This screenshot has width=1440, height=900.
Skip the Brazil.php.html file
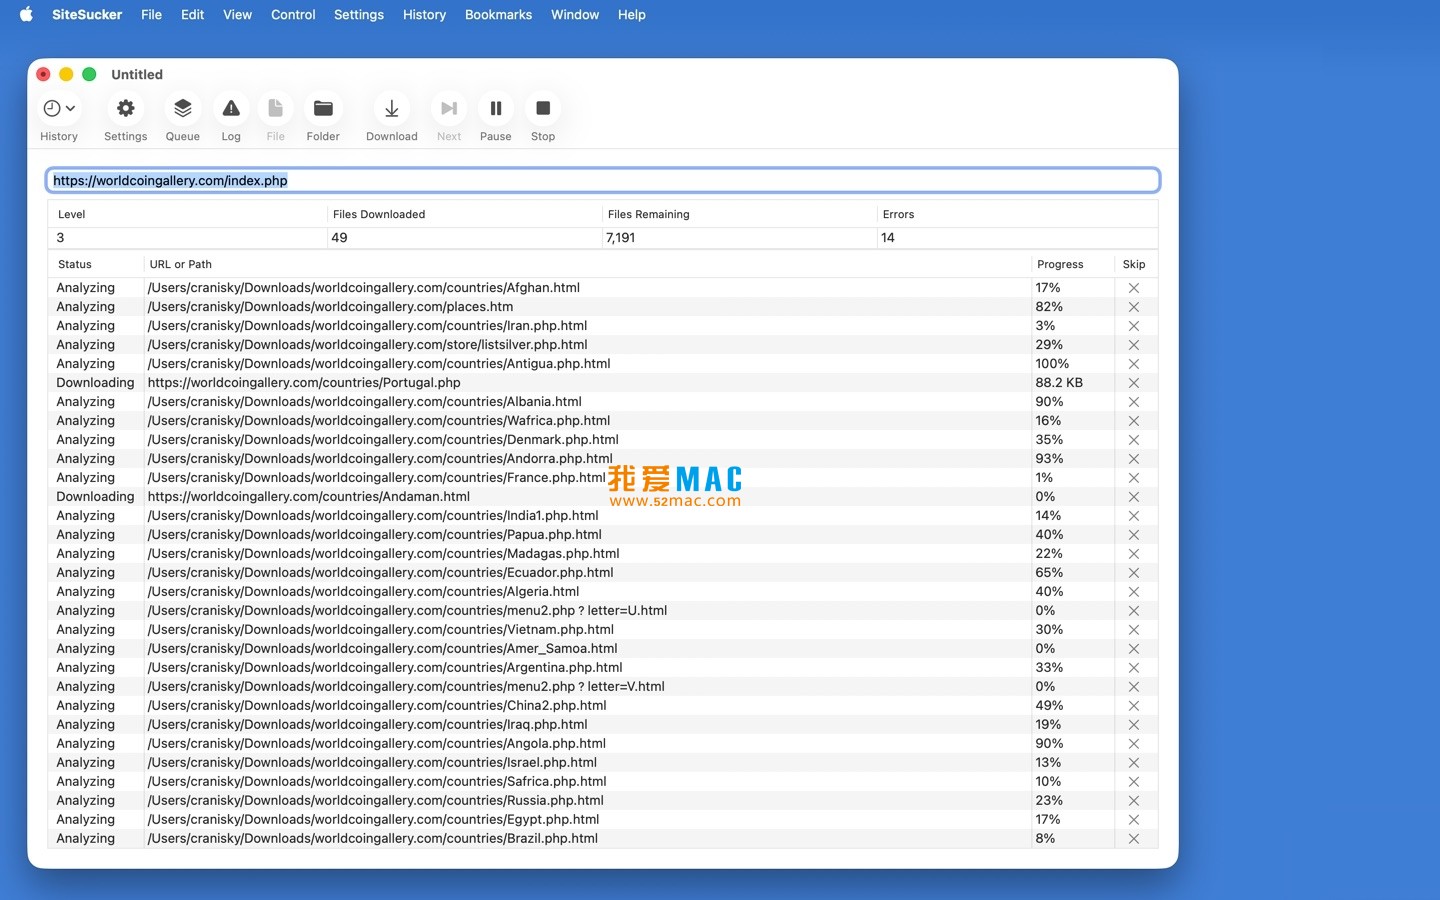1134,838
